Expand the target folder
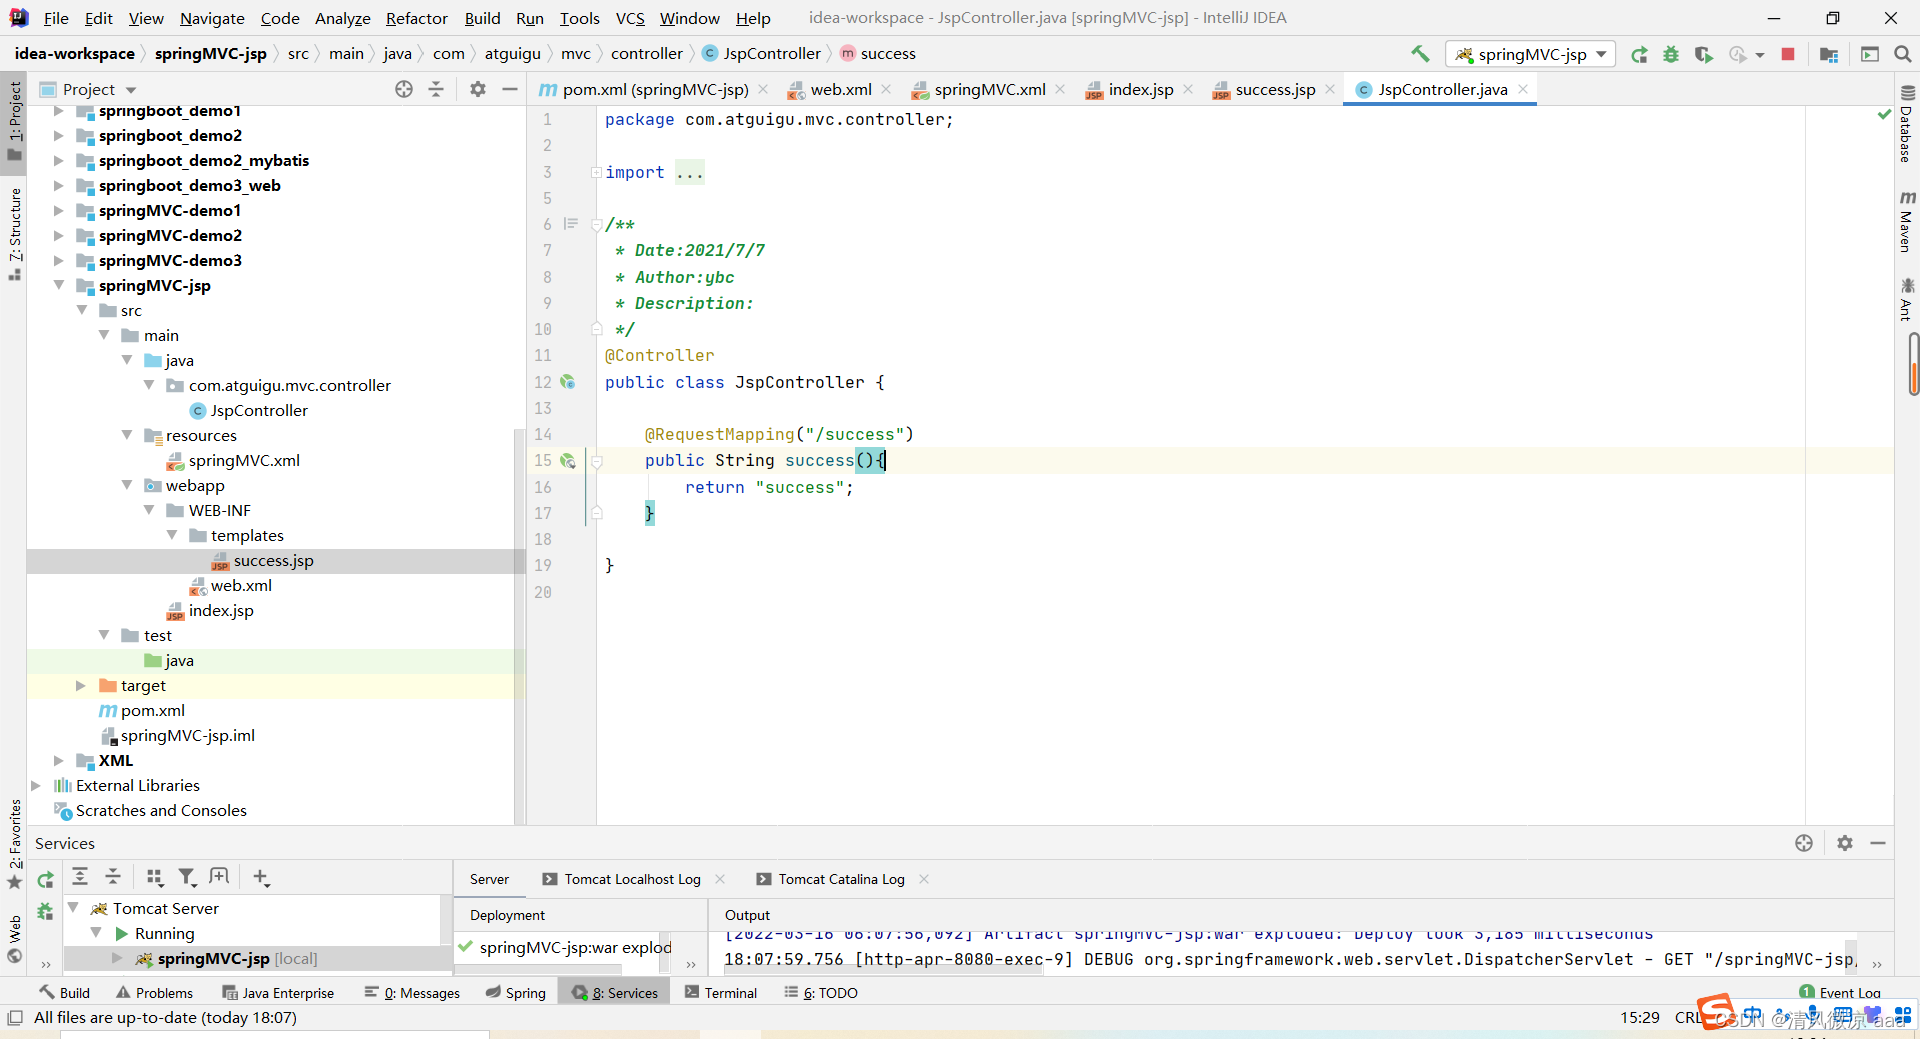This screenshot has height=1039, width=1920. point(81,685)
